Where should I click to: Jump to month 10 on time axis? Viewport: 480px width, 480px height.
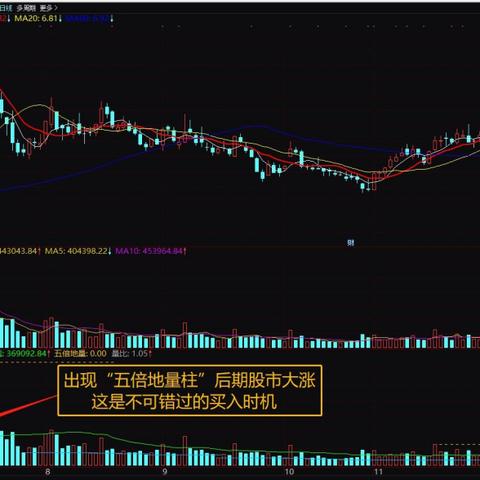289,472
